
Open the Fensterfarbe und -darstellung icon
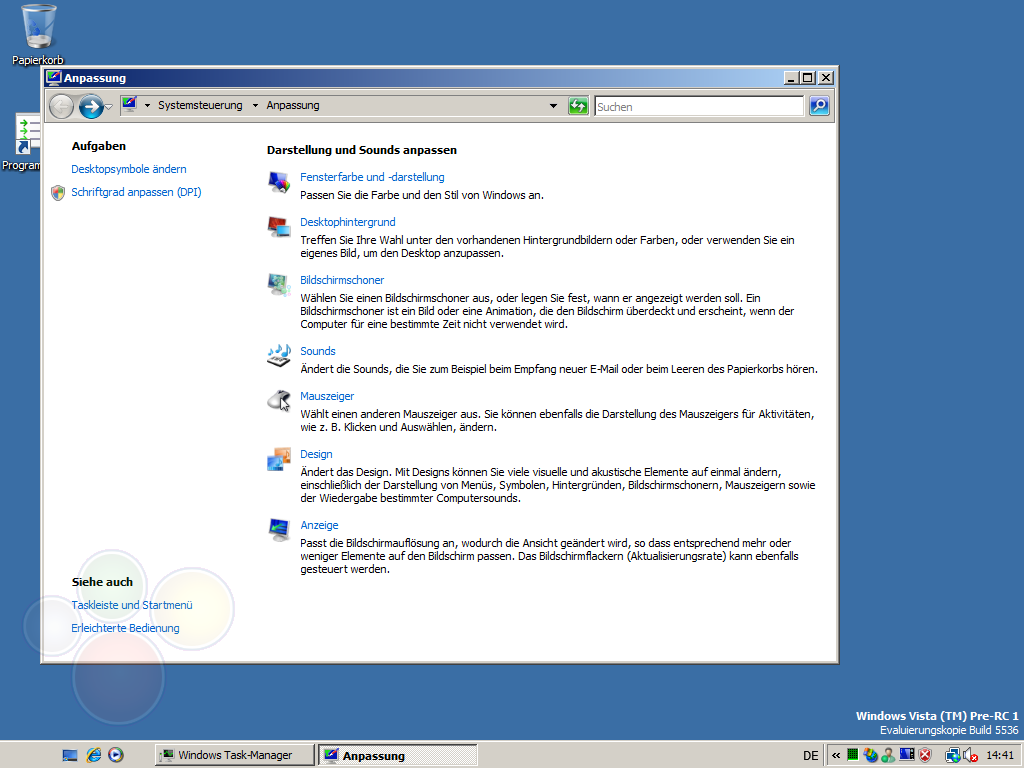point(279,182)
